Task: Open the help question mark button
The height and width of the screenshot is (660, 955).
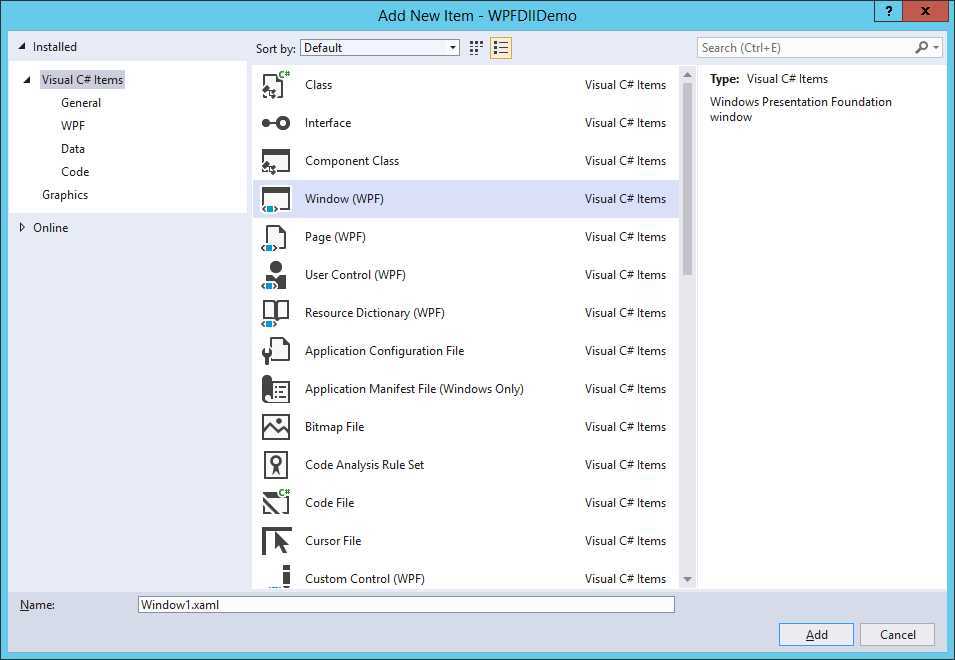Action: pos(889,11)
